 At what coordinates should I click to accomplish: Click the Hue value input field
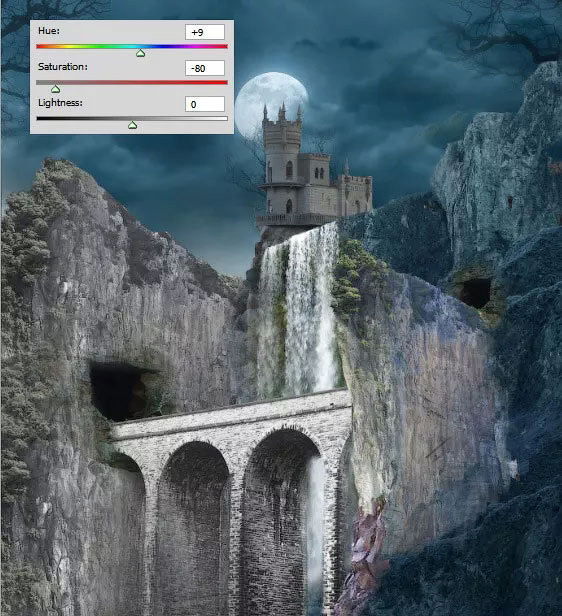pos(205,32)
